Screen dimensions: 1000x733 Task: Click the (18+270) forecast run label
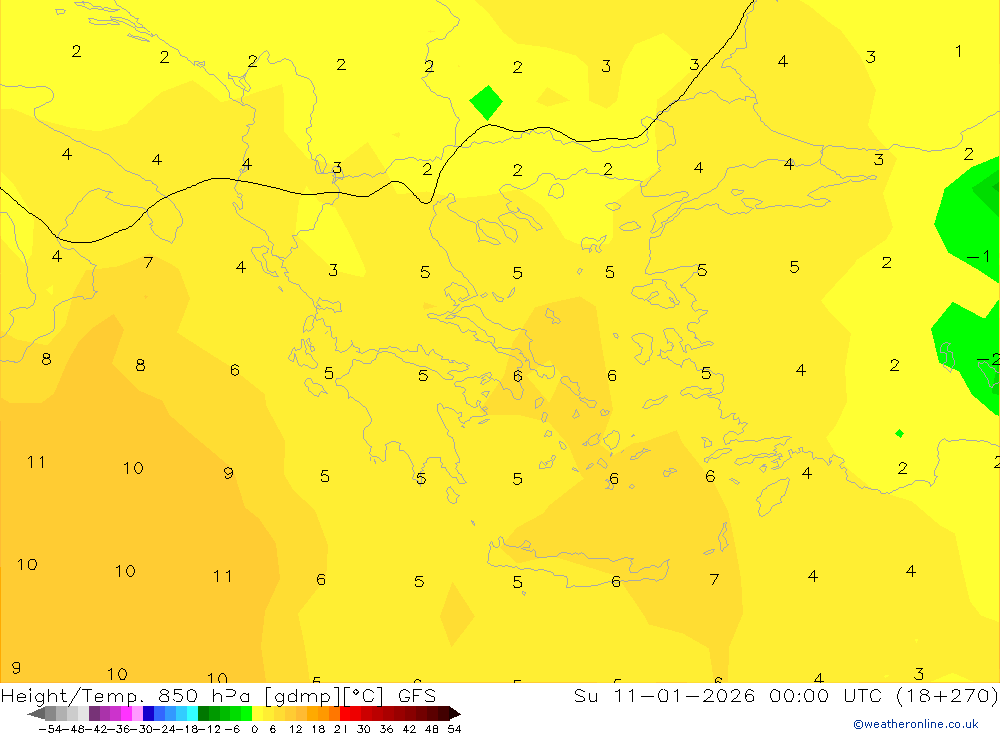pos(947,695)
